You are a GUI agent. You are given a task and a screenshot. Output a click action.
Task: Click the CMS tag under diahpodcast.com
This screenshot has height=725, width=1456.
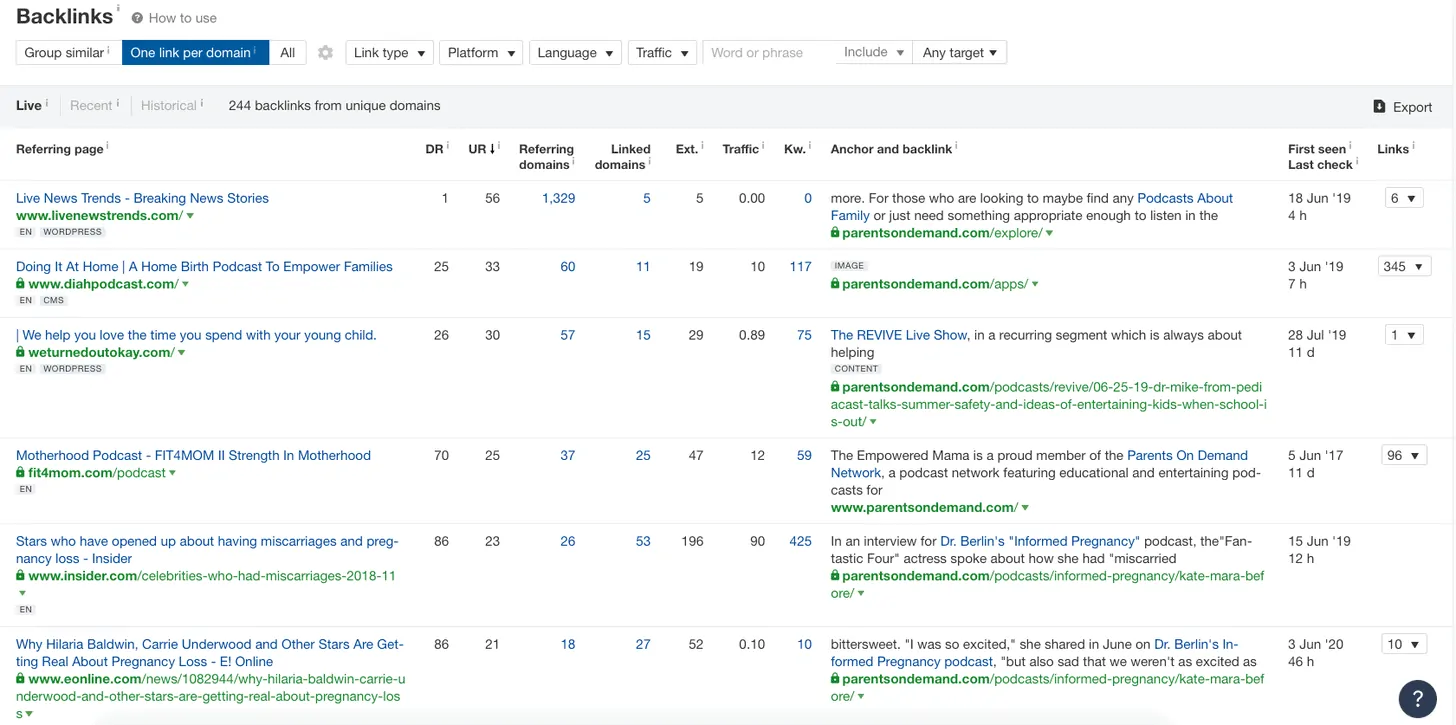click(53, 301)
